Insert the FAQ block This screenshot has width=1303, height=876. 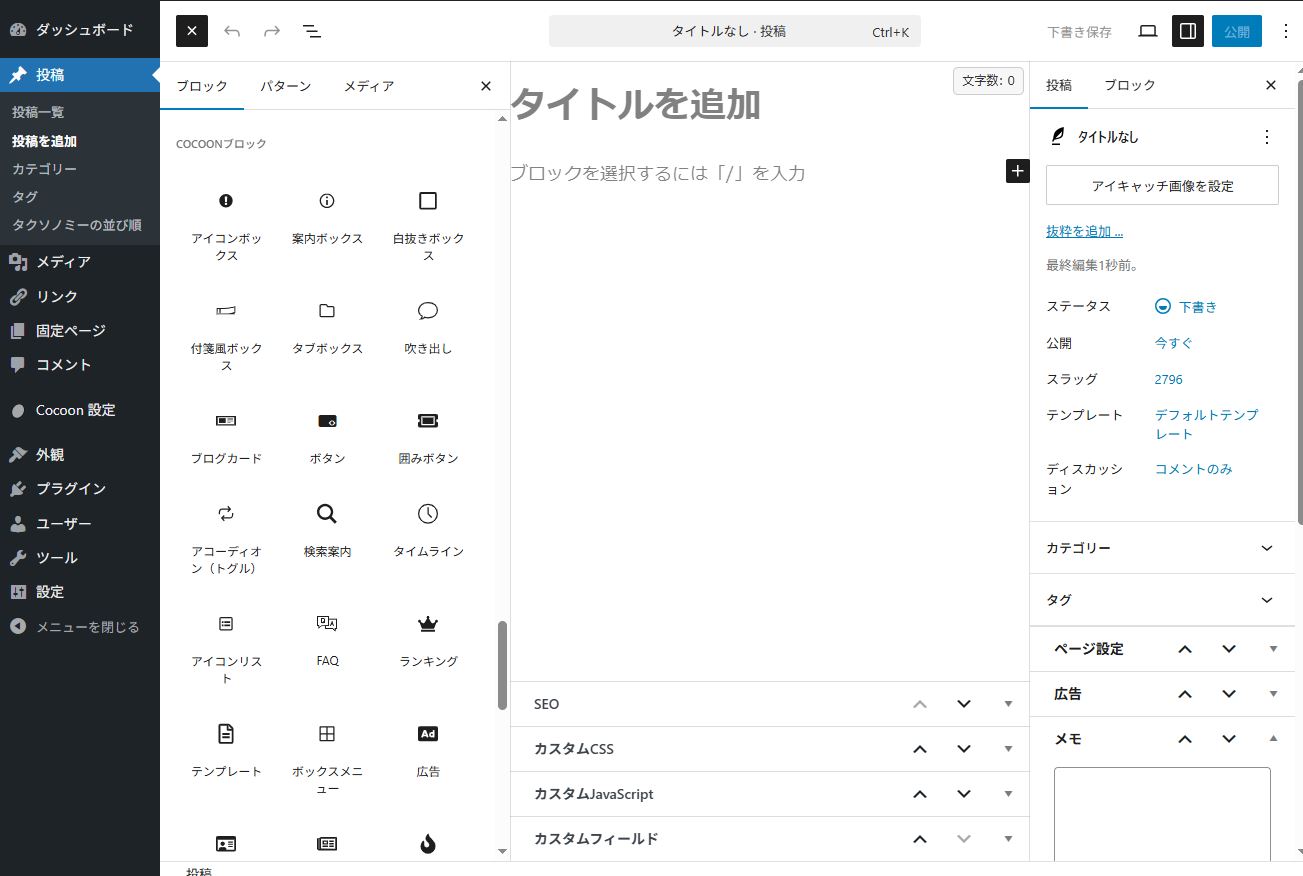[x=327, y=648]
